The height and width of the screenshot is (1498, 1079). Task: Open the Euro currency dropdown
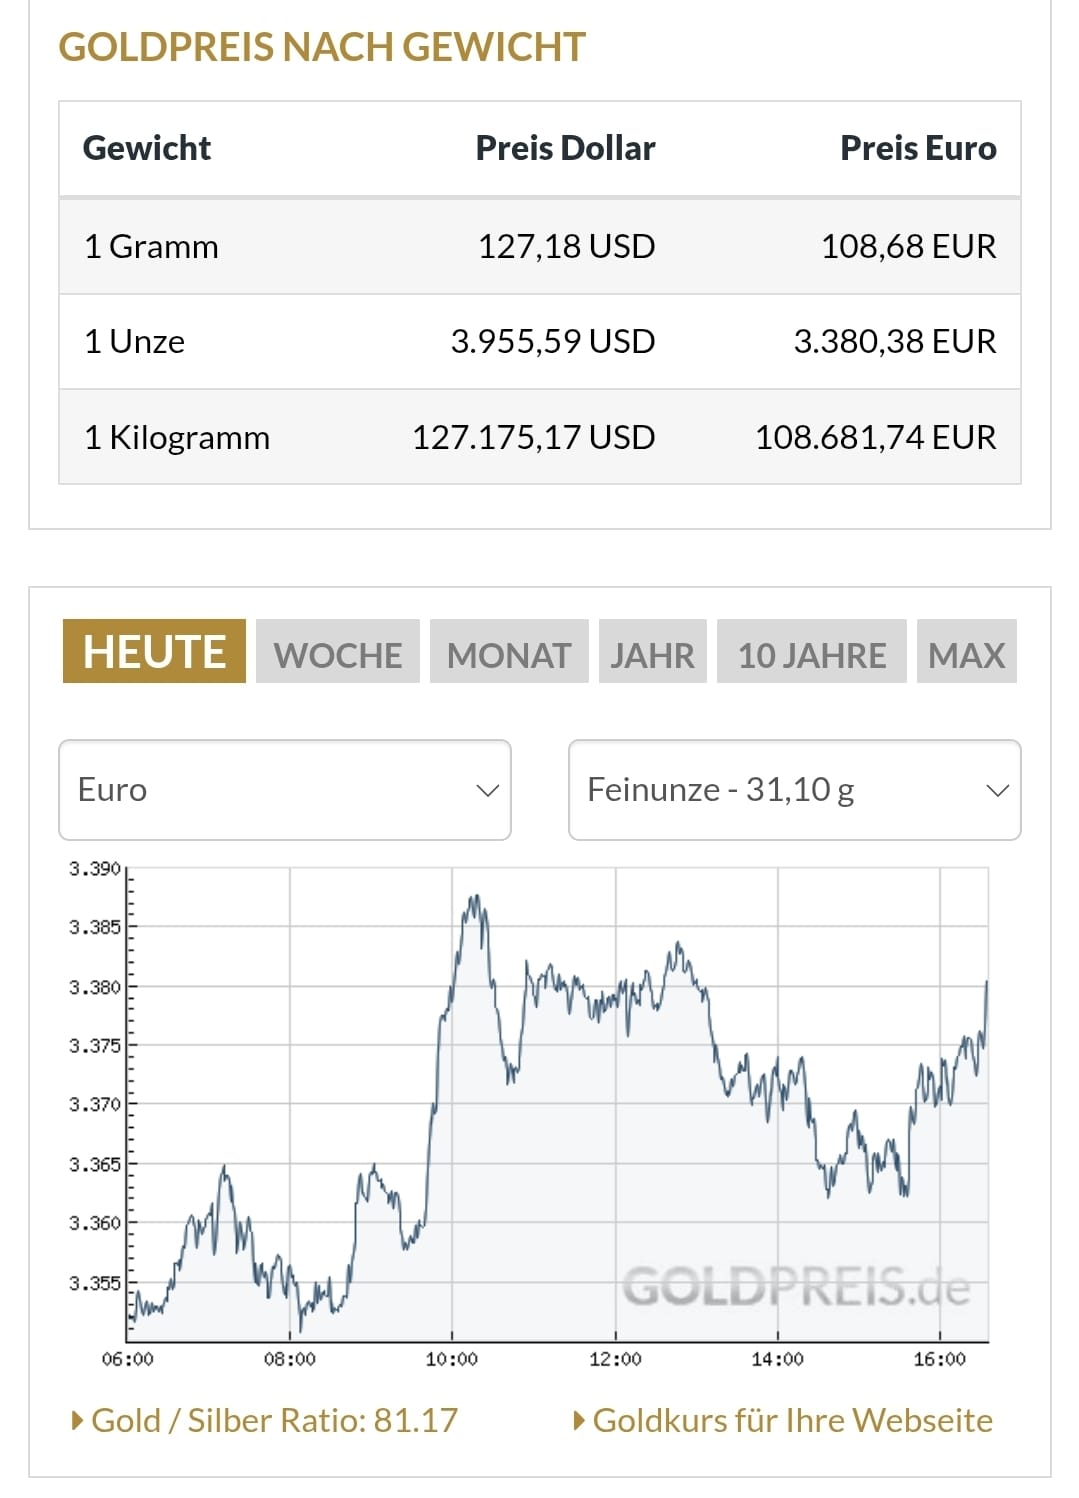[x=285, y=790]
